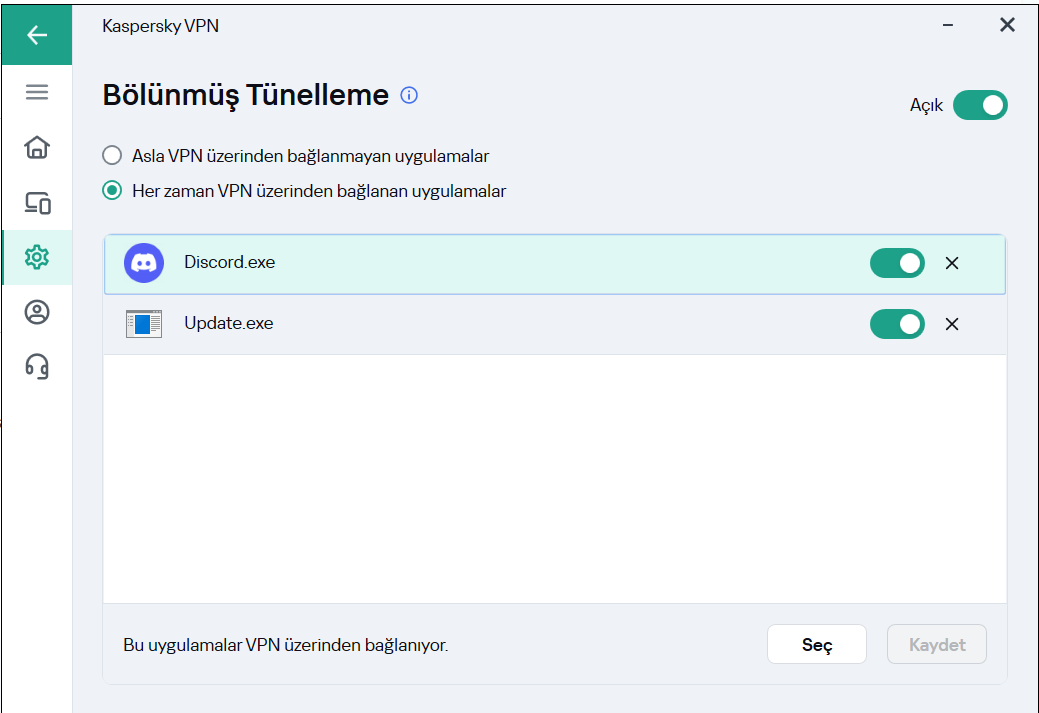This screenshot has width=1039, height=713.
Task: Show info about Bölünmüş Tünelleme
Action: [409, 95]
